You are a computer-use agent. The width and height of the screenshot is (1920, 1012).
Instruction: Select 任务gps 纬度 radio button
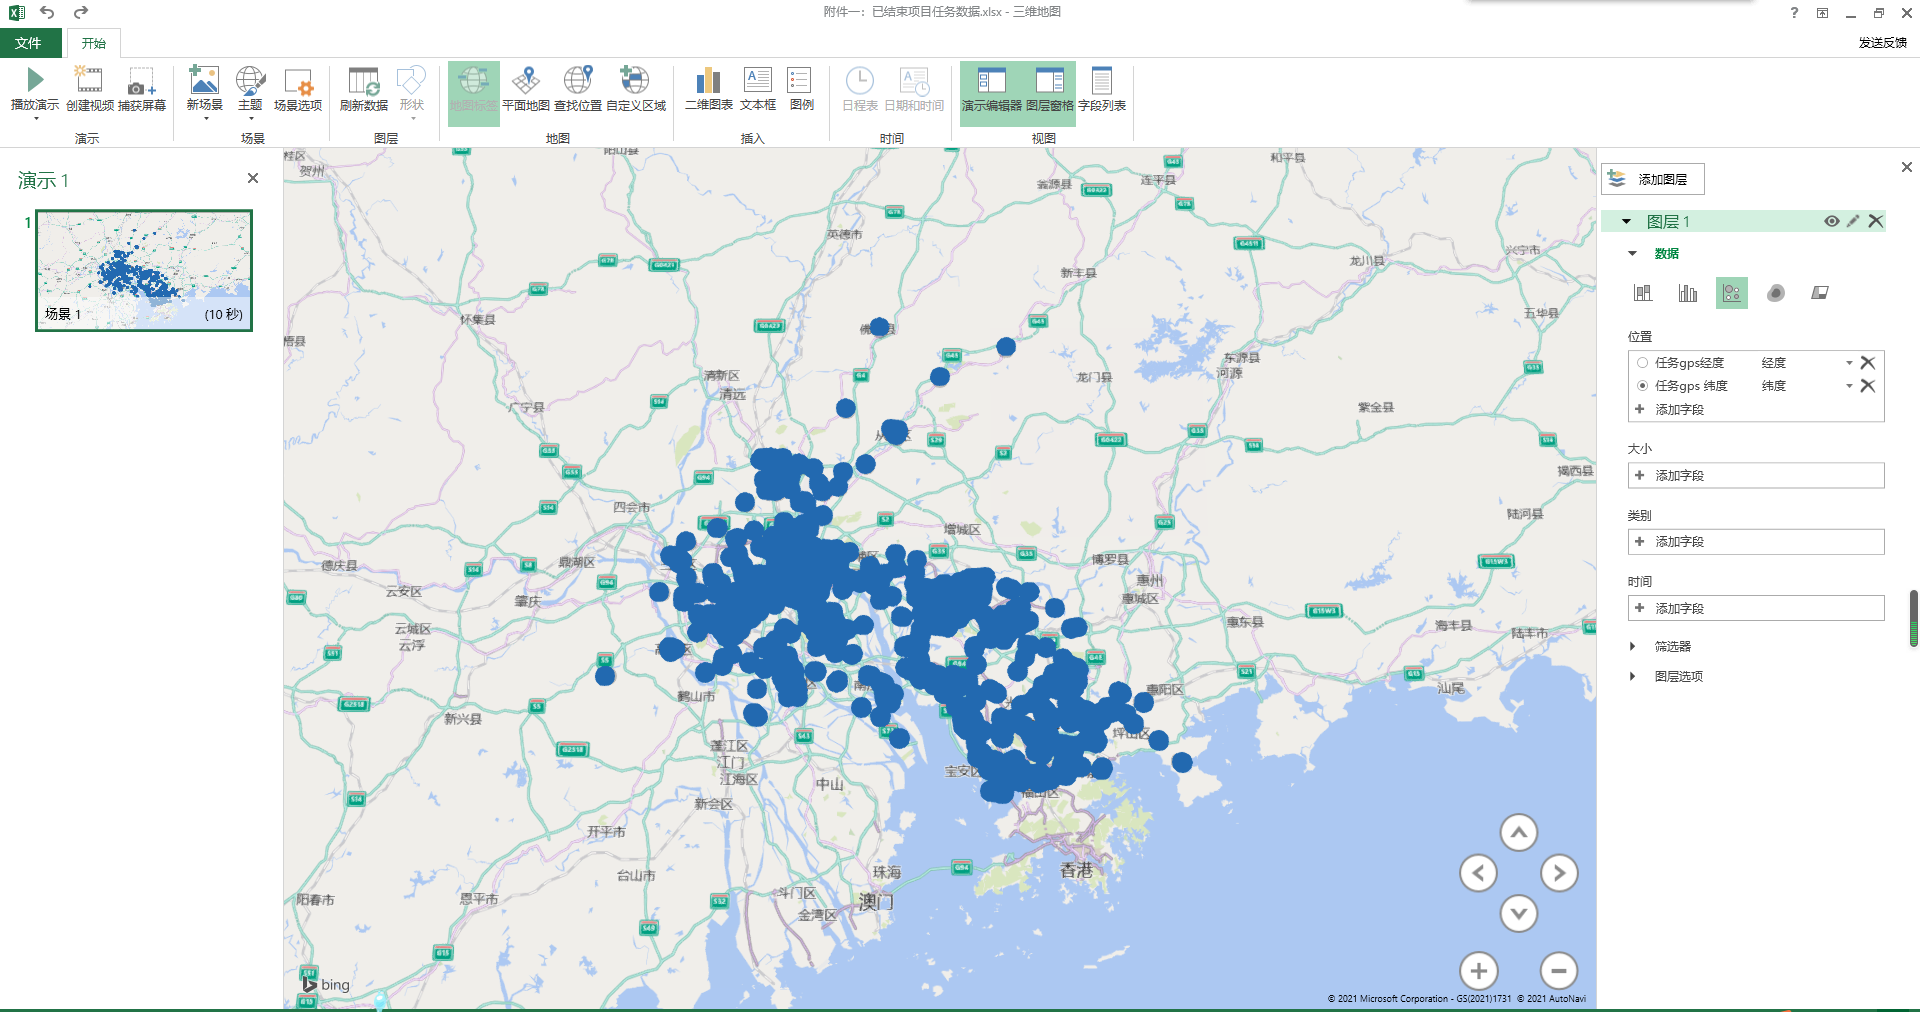1642,386
